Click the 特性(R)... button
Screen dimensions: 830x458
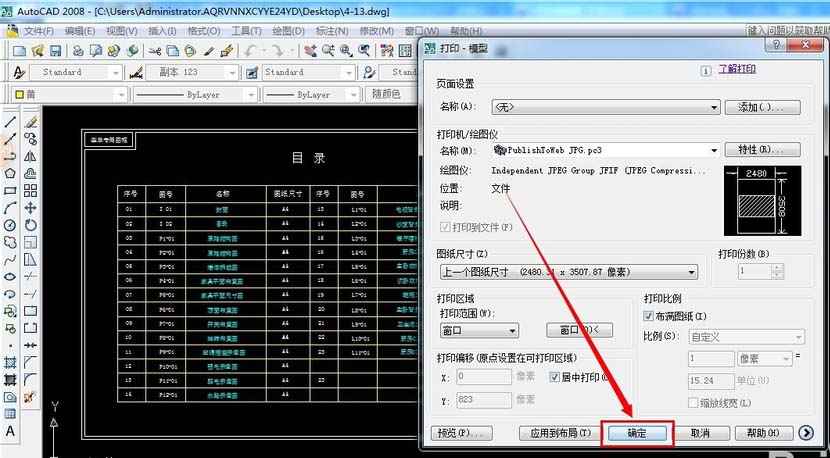pyautogui.click(x=762, y=150)
